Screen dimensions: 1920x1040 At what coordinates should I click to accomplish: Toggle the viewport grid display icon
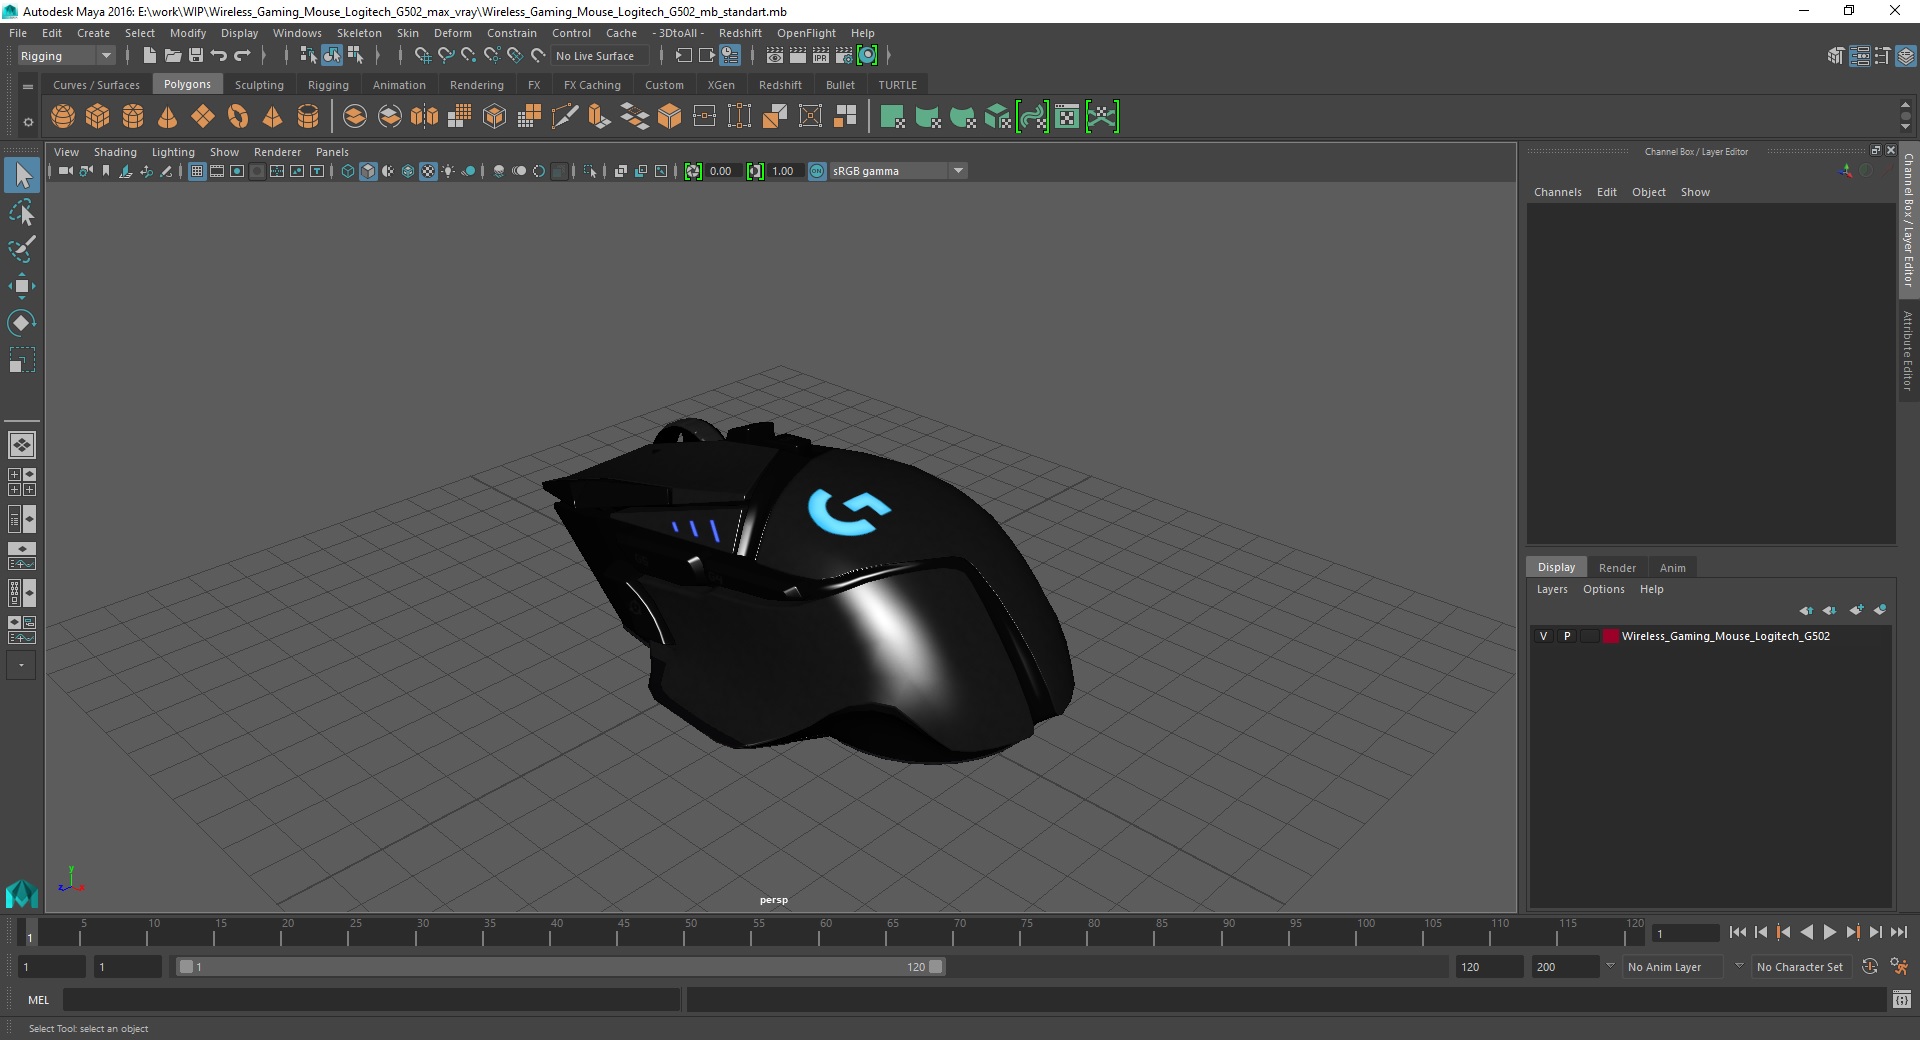coord(197,171)
